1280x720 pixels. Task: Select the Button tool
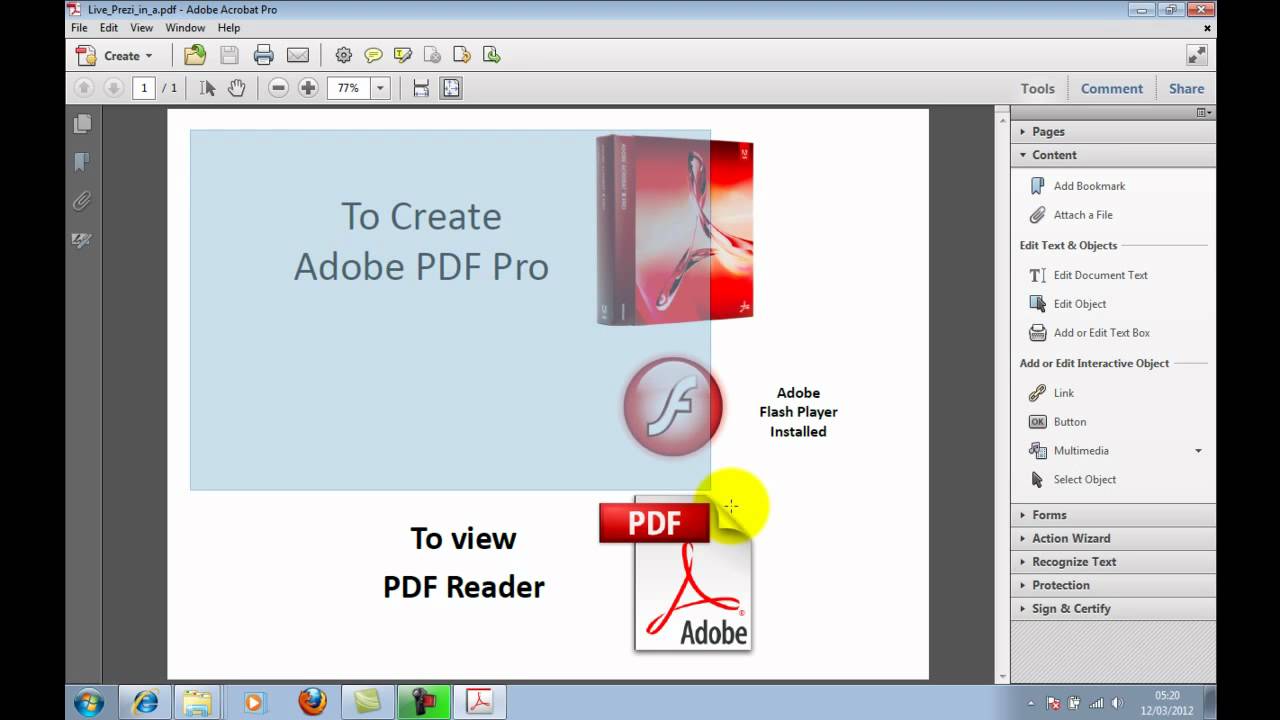(1057, 422)
